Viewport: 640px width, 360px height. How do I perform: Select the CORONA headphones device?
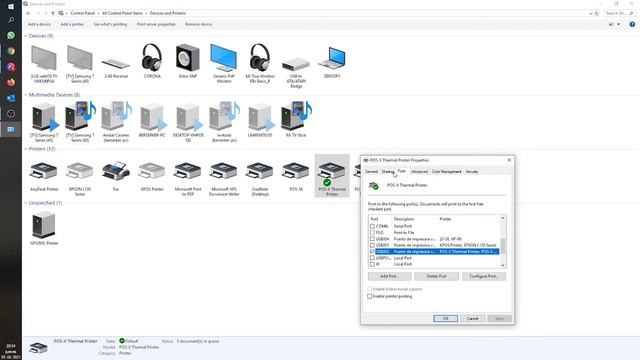152,61
